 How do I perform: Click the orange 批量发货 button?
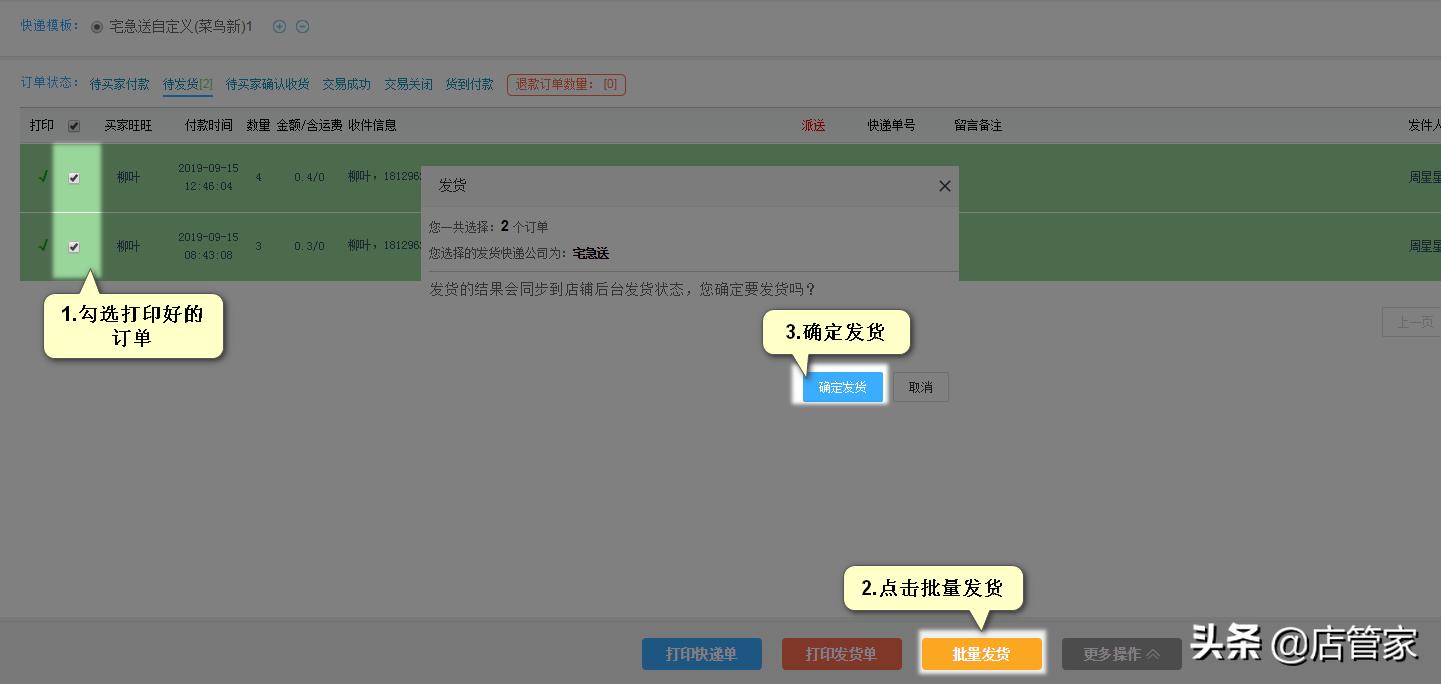(x=981, y=653)
